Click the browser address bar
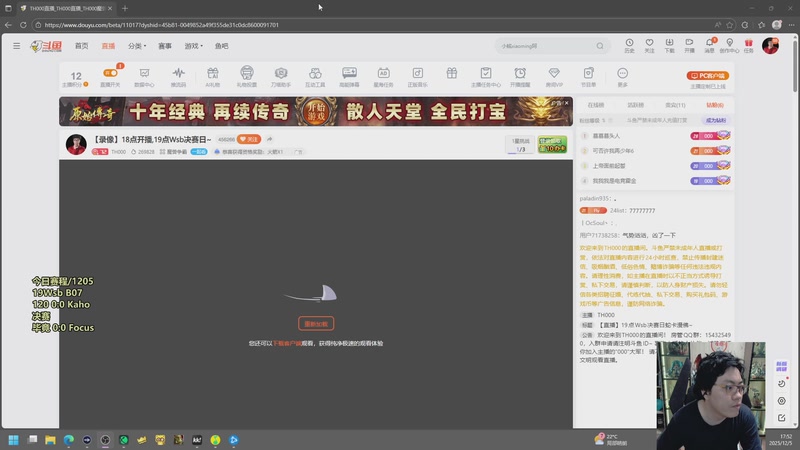The width and height of the screenshot is (800, 450). (372, 24)
